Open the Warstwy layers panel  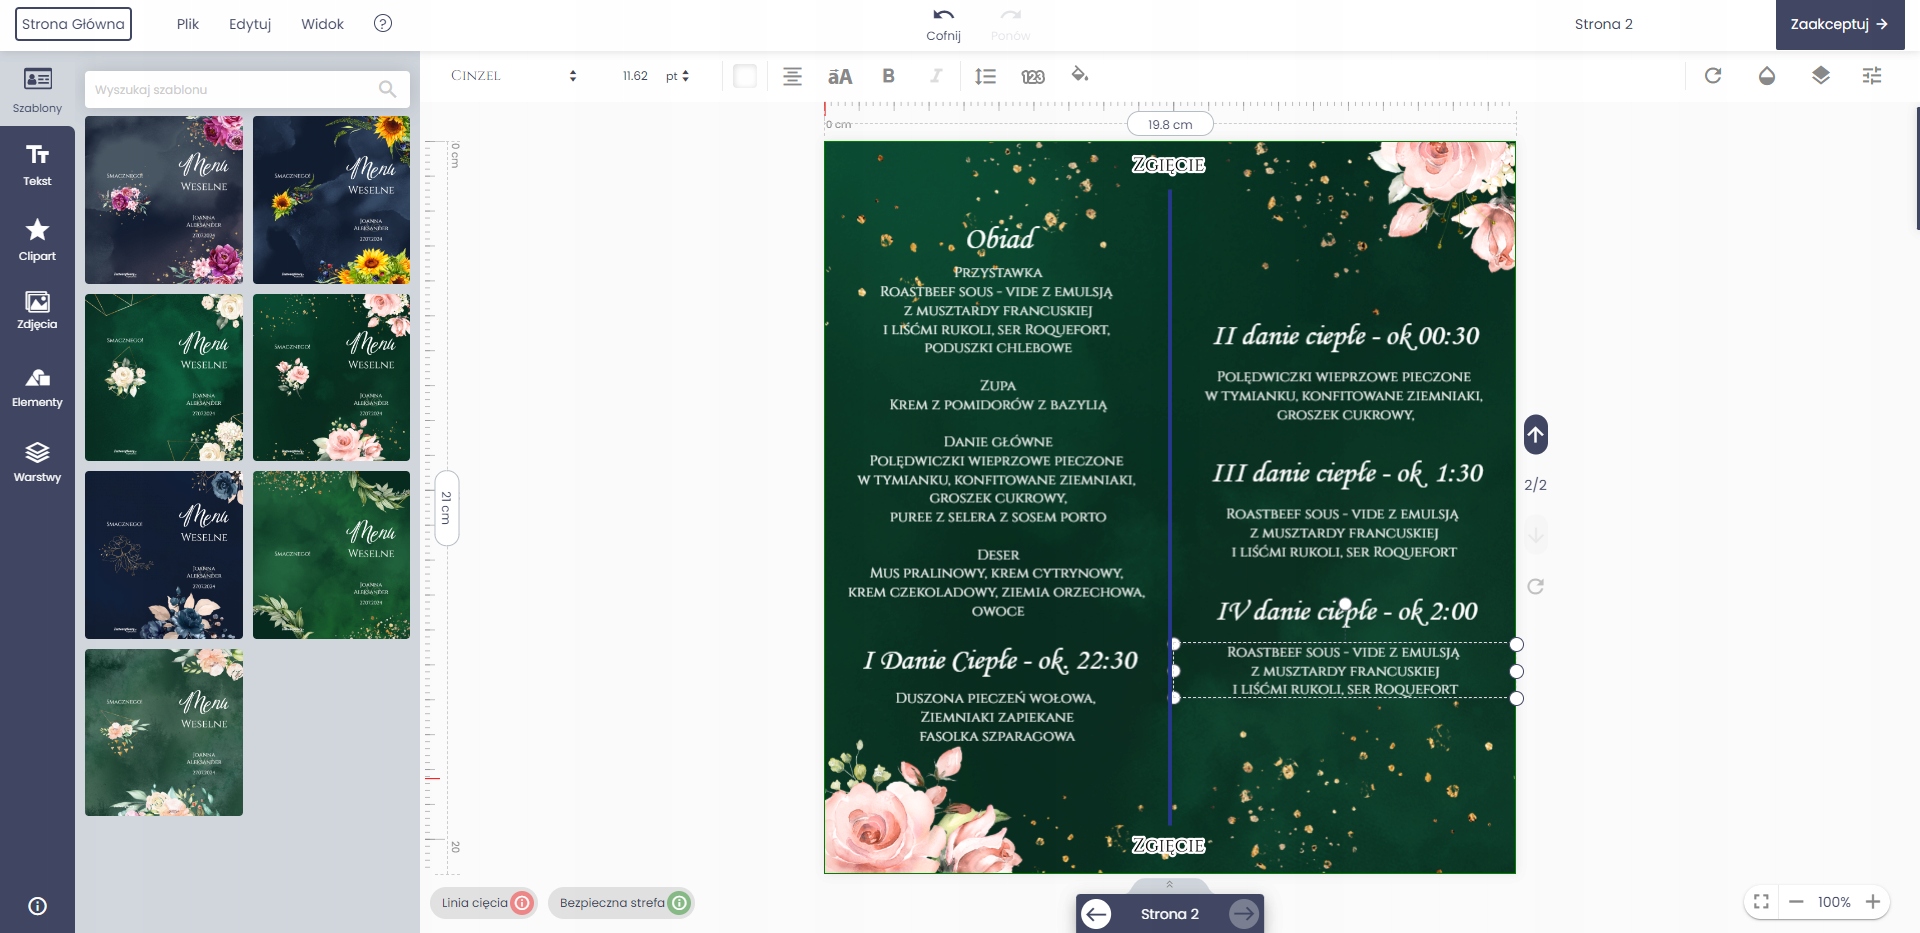(37, 462)
